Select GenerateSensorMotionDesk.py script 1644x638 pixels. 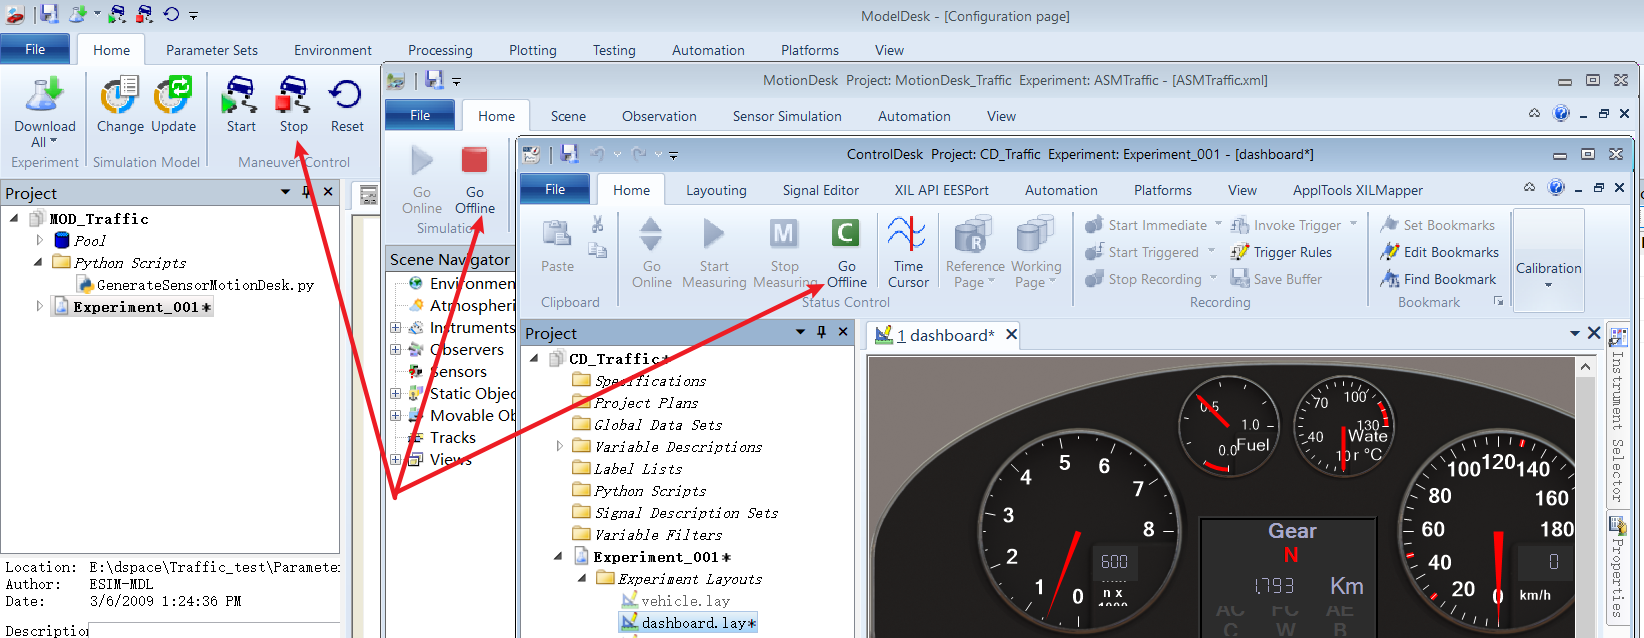[206, 285]
